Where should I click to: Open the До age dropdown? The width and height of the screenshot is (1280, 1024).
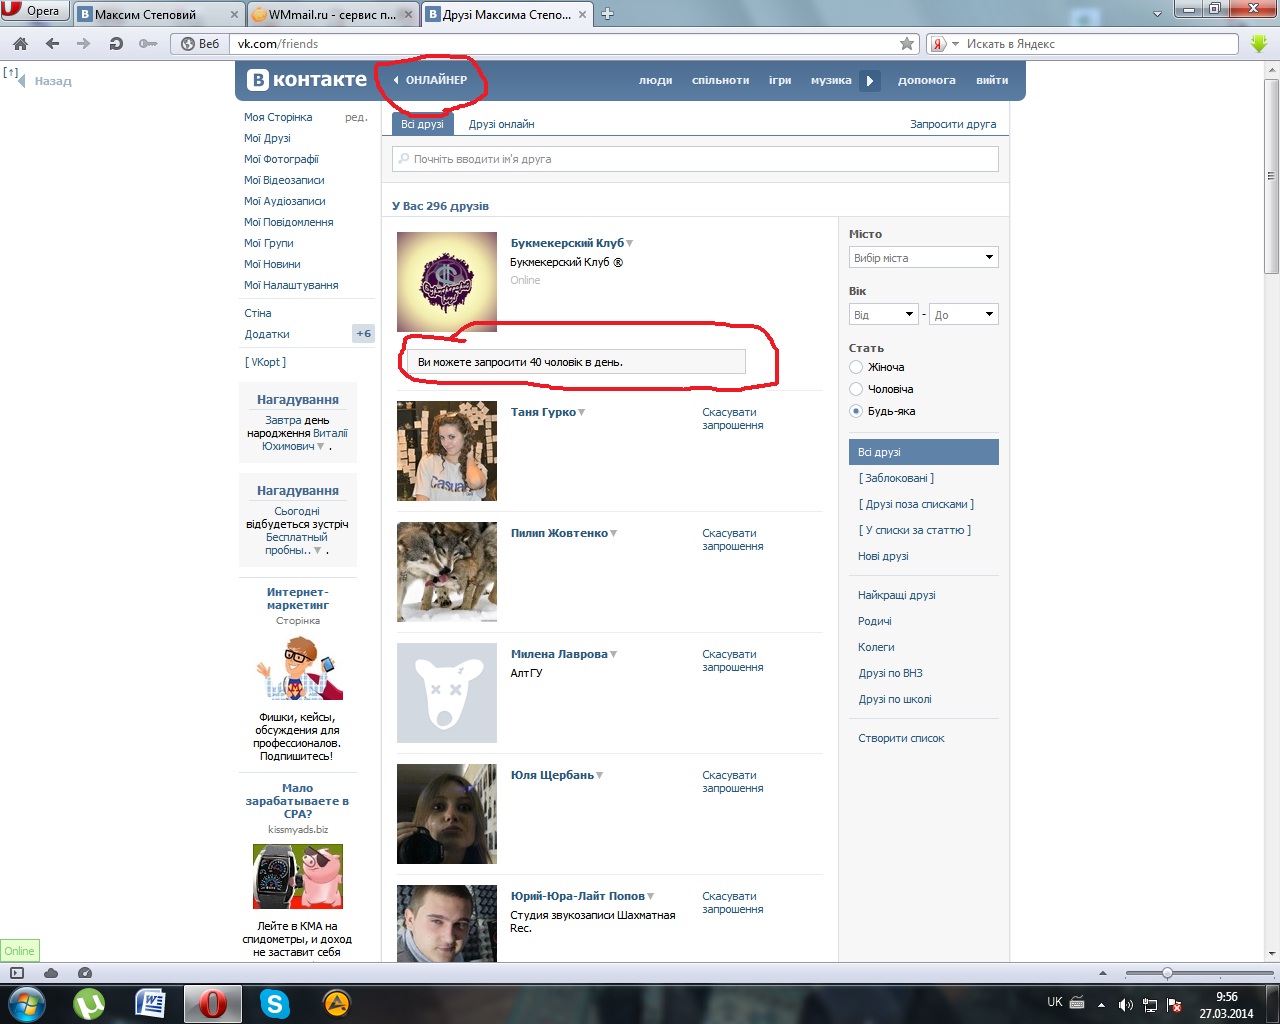(964, 315)
